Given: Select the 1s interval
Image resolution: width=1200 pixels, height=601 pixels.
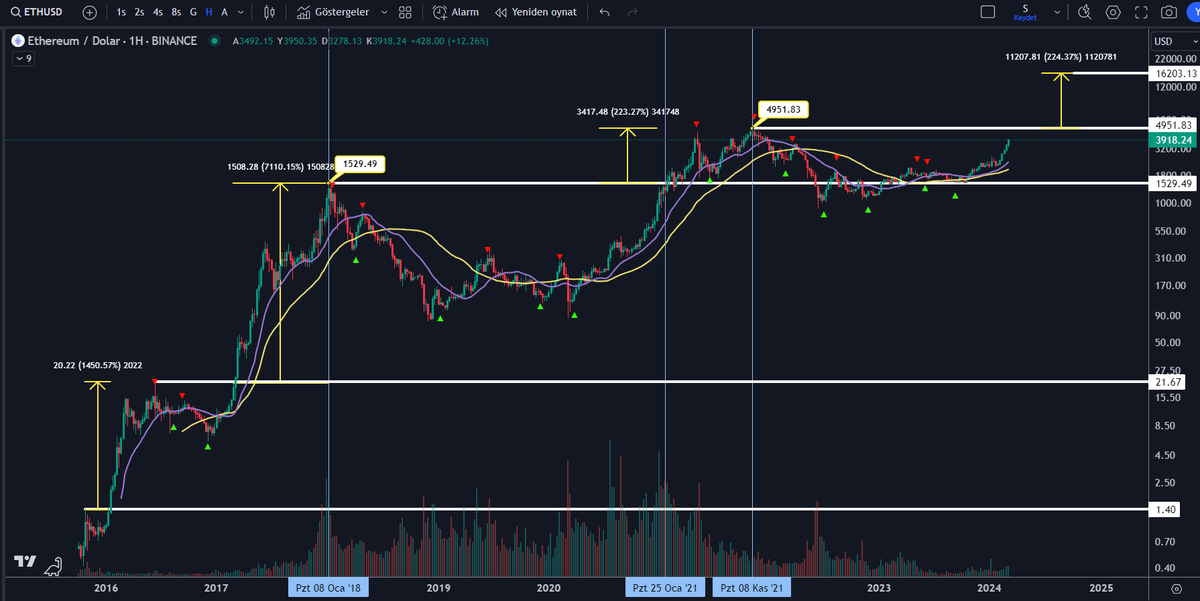Looking at the screenshot, I should (x=121, y=12).
